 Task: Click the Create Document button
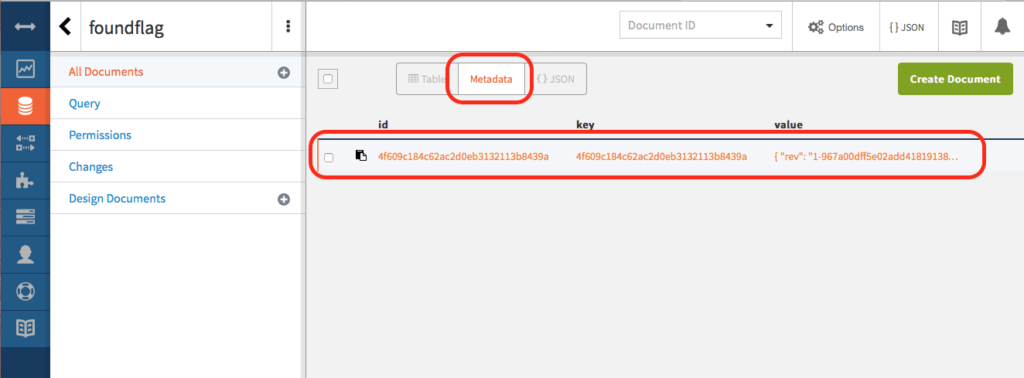(955, 79)
